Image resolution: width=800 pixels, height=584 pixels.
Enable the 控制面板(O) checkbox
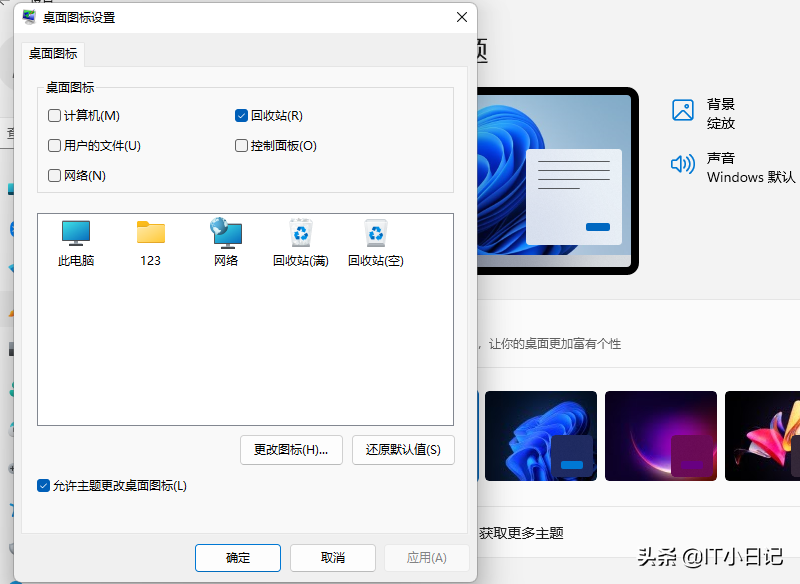point(241,146)
